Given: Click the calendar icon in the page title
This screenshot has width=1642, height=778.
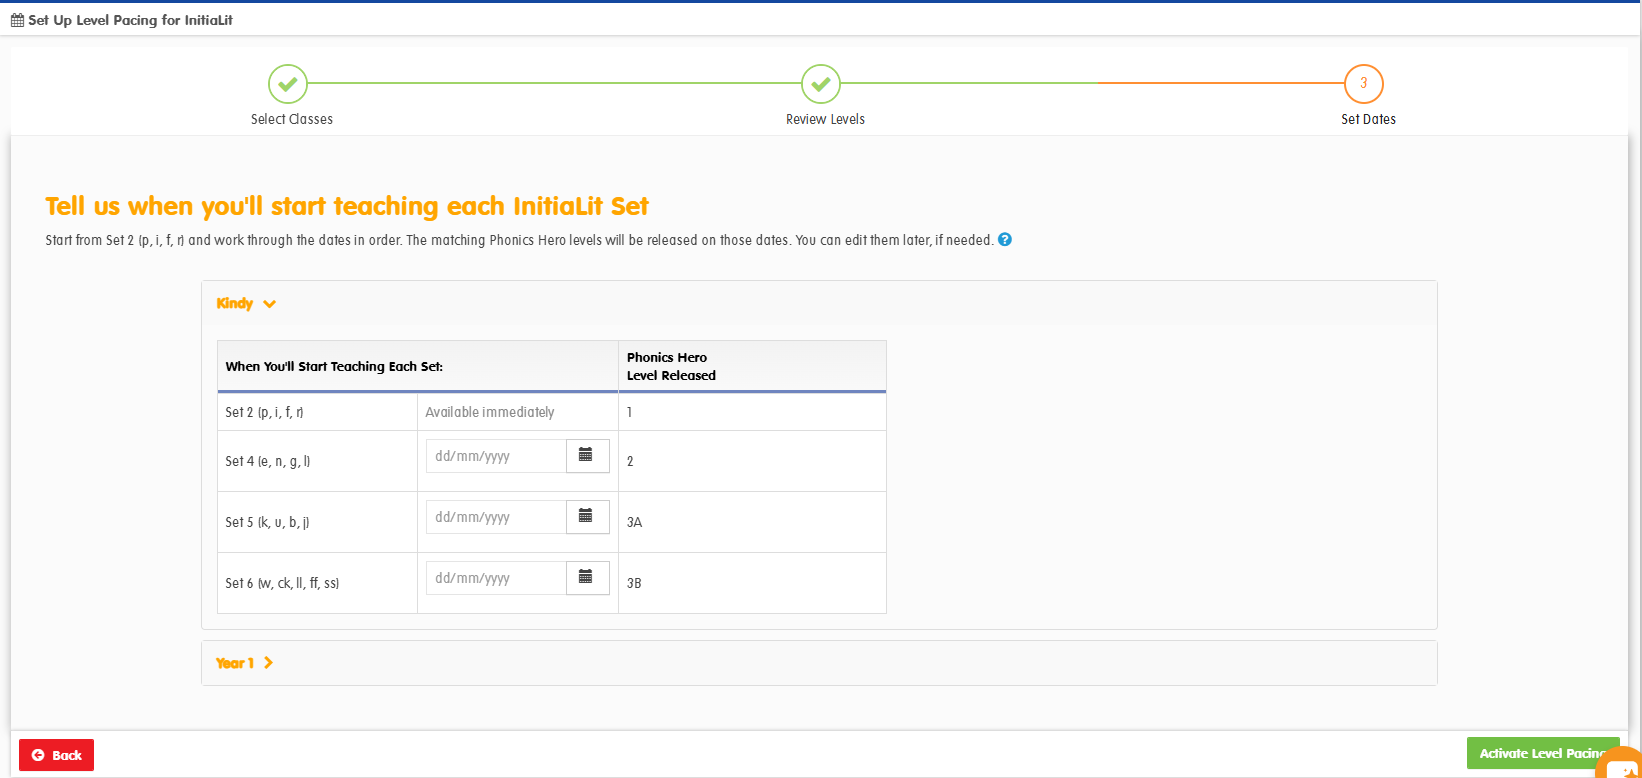Looking at the screenshot, I should (17, 20).
